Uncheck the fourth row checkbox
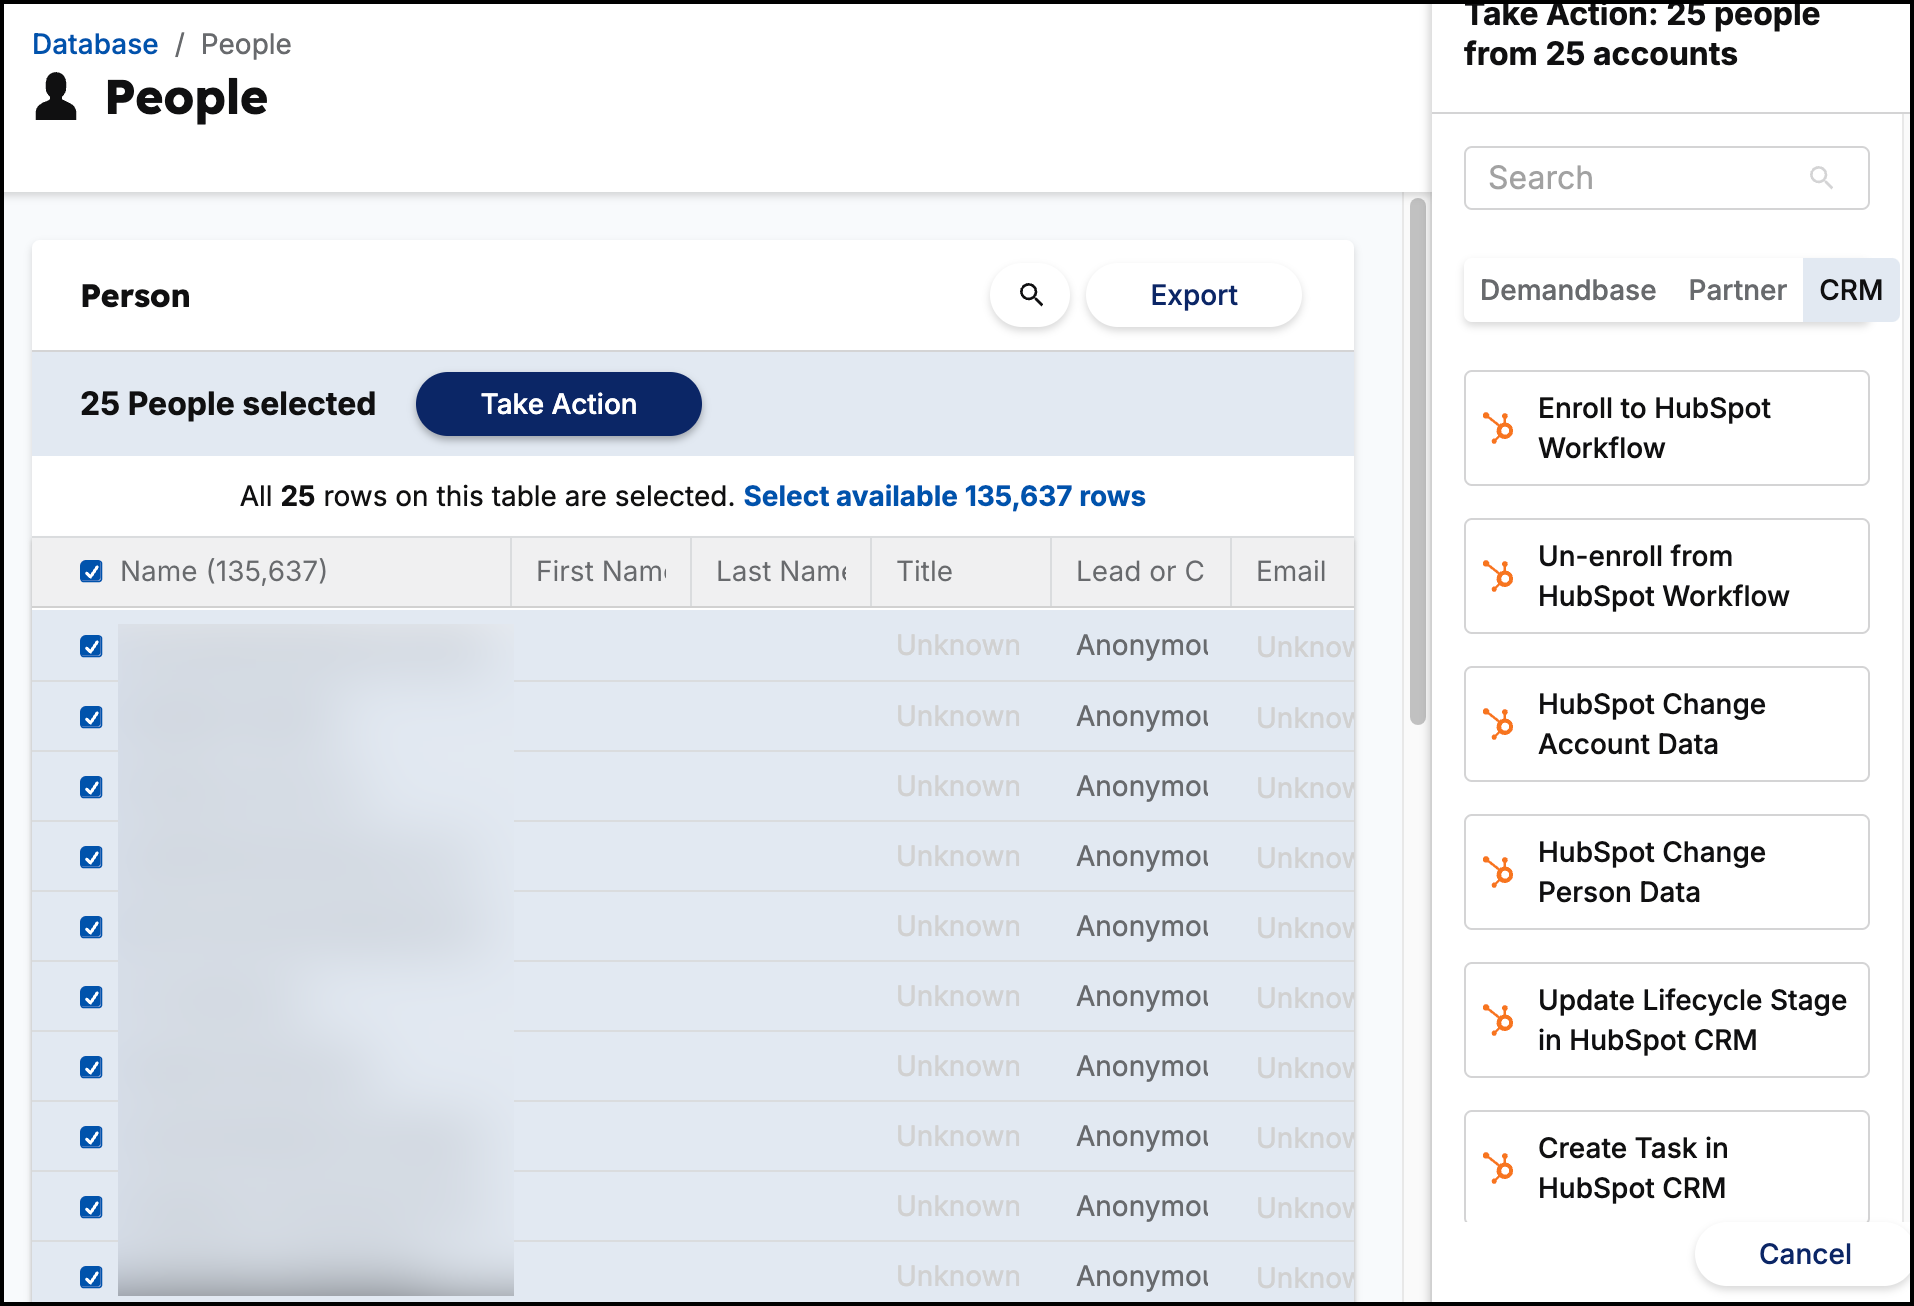 (91, 857)
